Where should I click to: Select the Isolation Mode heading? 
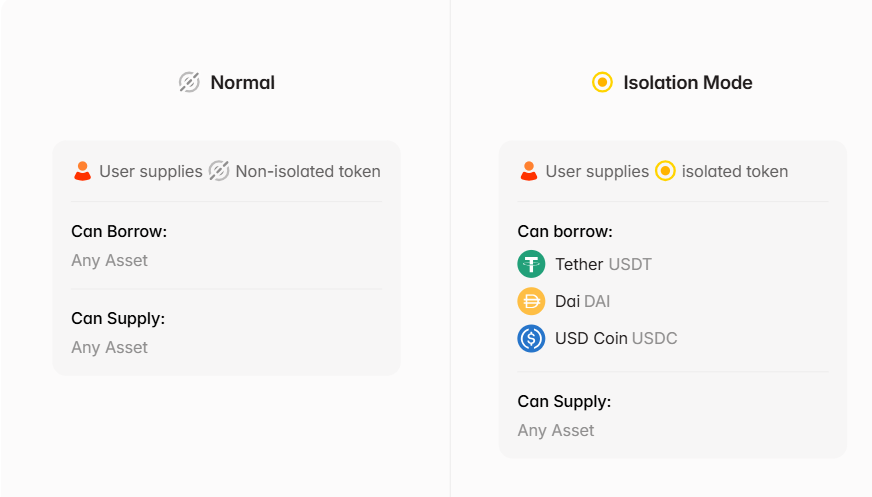[687, 82]
